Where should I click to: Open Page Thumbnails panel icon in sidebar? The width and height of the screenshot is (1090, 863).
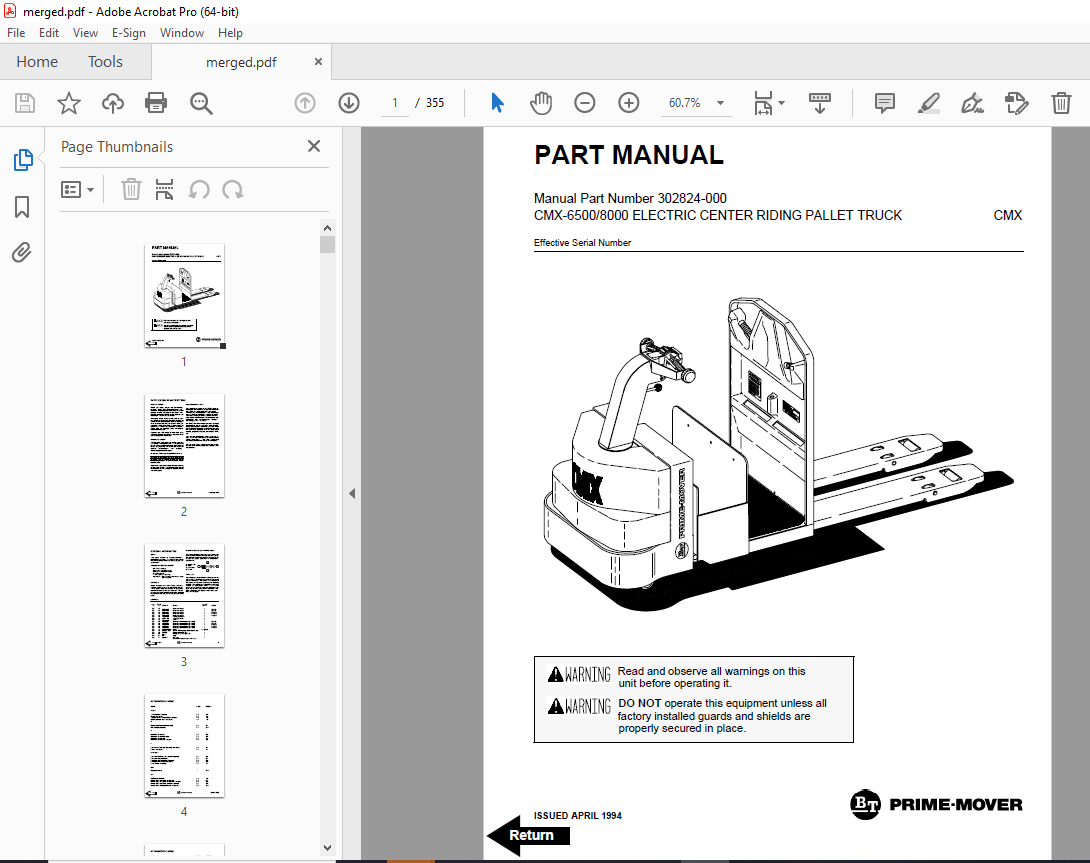(x=22, y=160)
